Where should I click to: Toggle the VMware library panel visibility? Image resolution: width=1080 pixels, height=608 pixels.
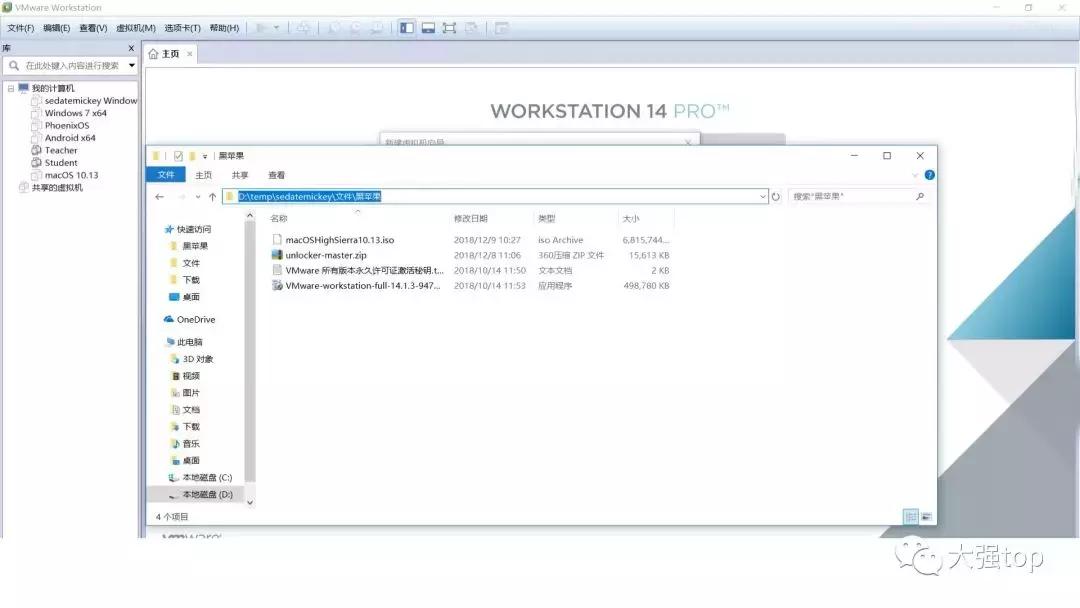(407, 28)
